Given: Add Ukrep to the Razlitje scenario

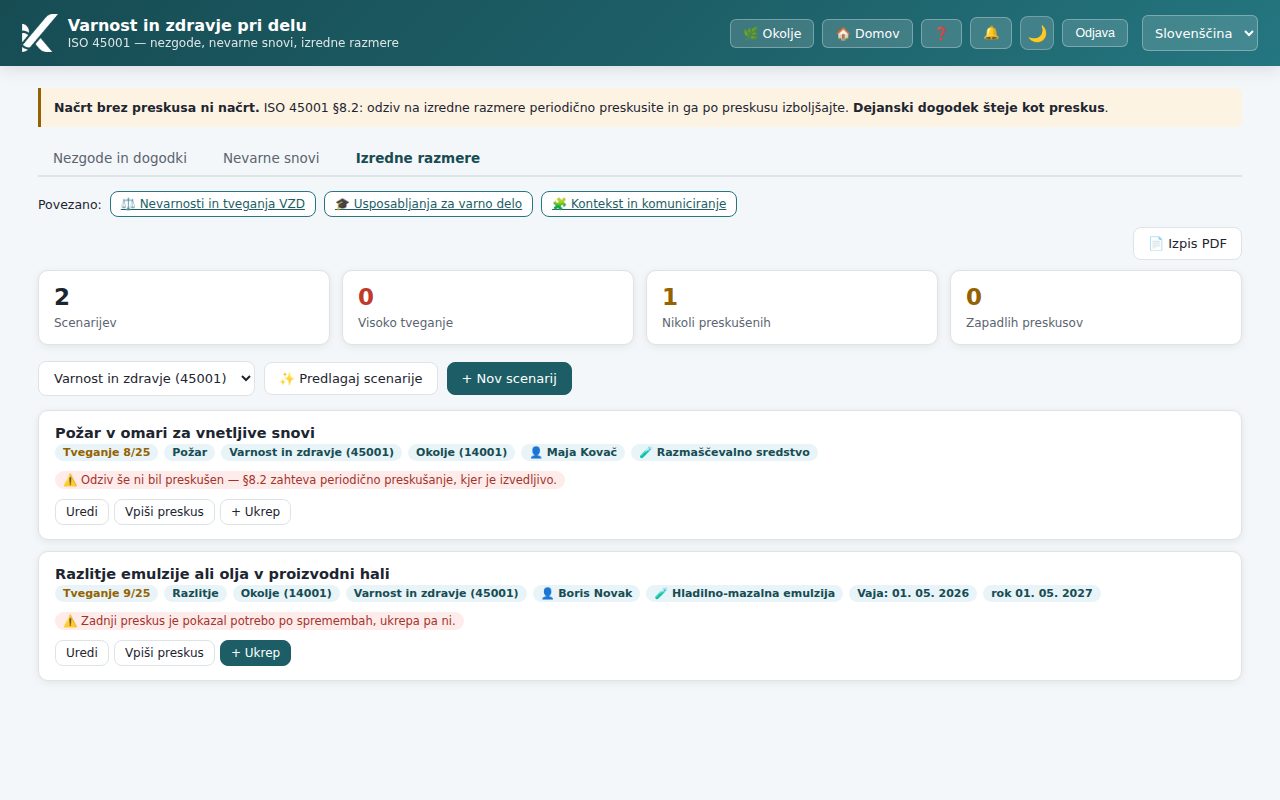Looking at the screenshot, I should [255, 653].
